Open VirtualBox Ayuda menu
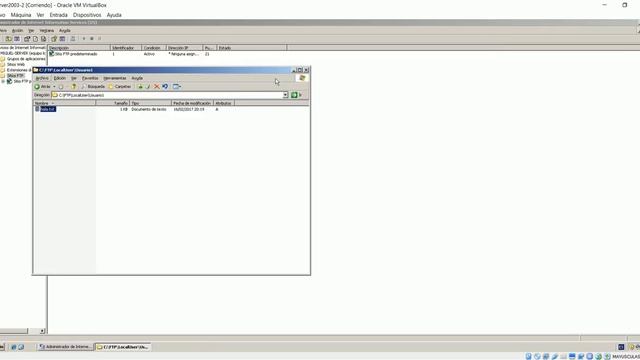The width and height of the screenshot is (640, 360). point(114,15)
